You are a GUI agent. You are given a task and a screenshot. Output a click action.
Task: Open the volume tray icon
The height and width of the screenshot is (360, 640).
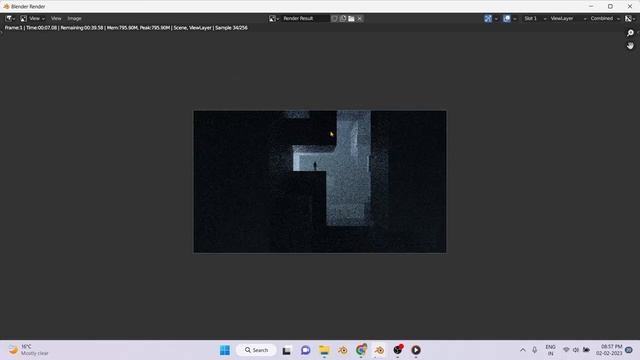576,350
